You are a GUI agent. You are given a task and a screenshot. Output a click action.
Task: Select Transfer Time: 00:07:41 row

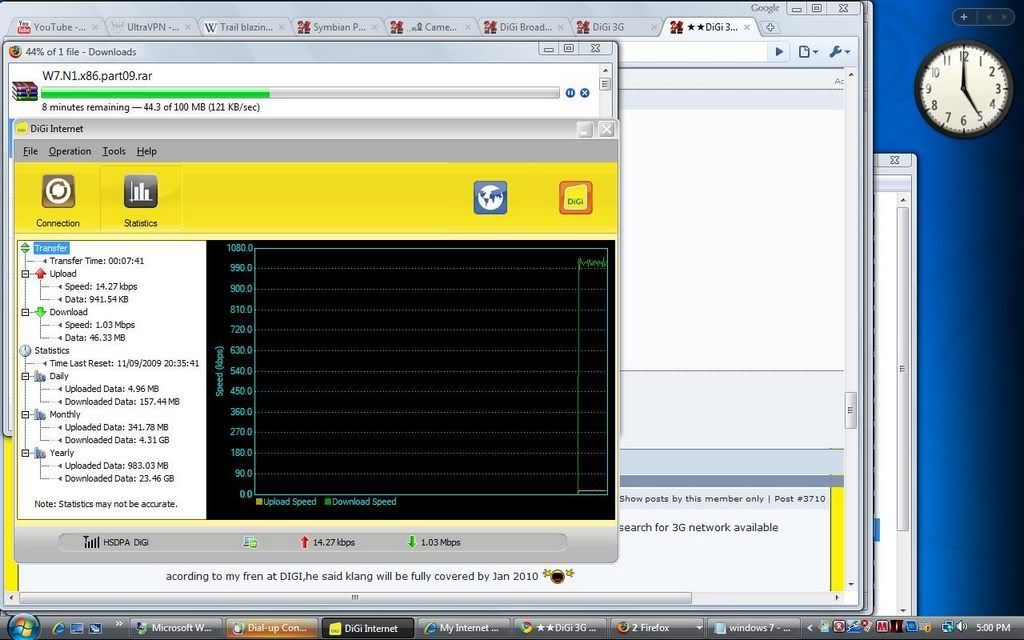click(97, 261)
